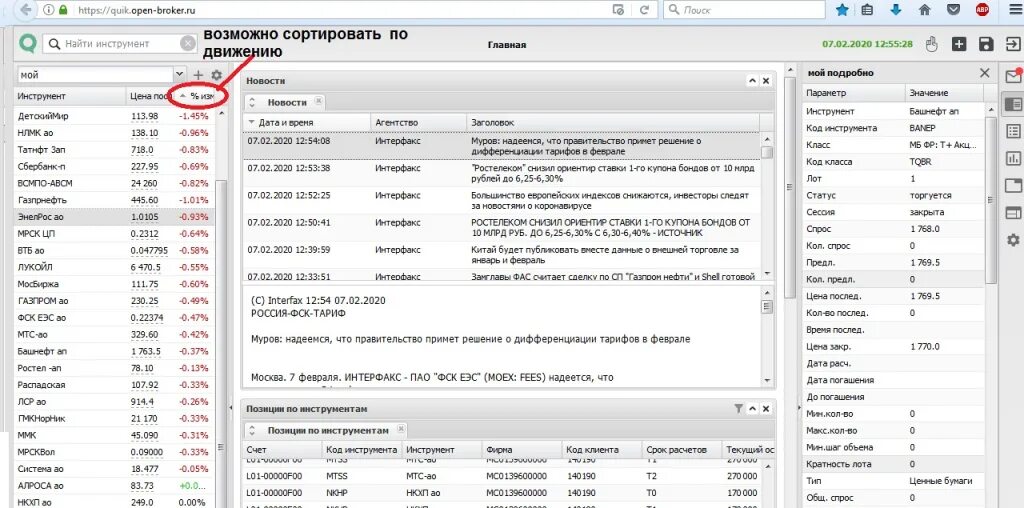Click the 'Заголовок' column header
Image resolution: width=1024 pixels, height=508 pixels.
point(613,123)
